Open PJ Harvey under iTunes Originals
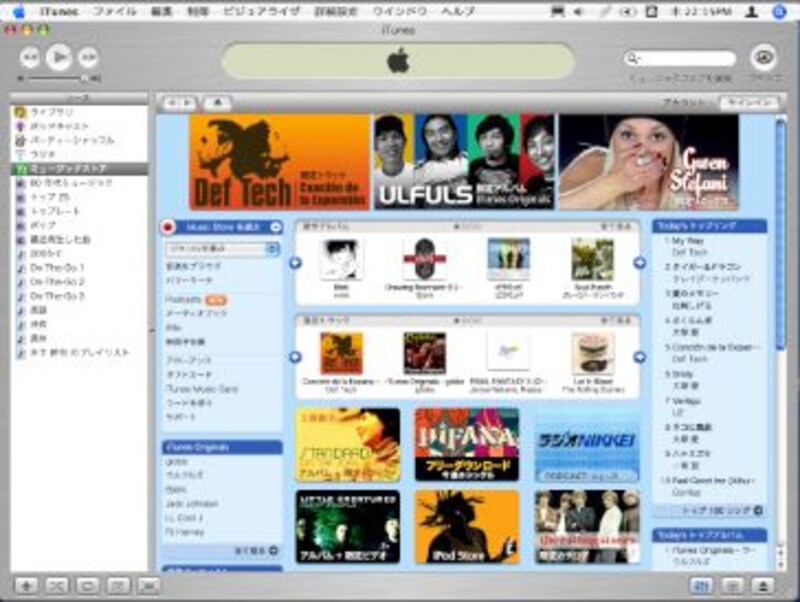This screenshot has width=800, height=602. [x=184, y=532]
